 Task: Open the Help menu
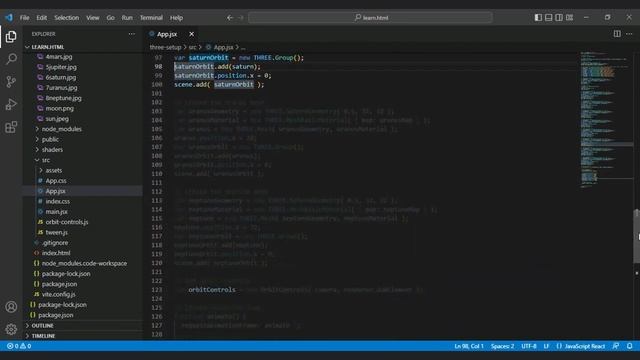pos(176,18)
